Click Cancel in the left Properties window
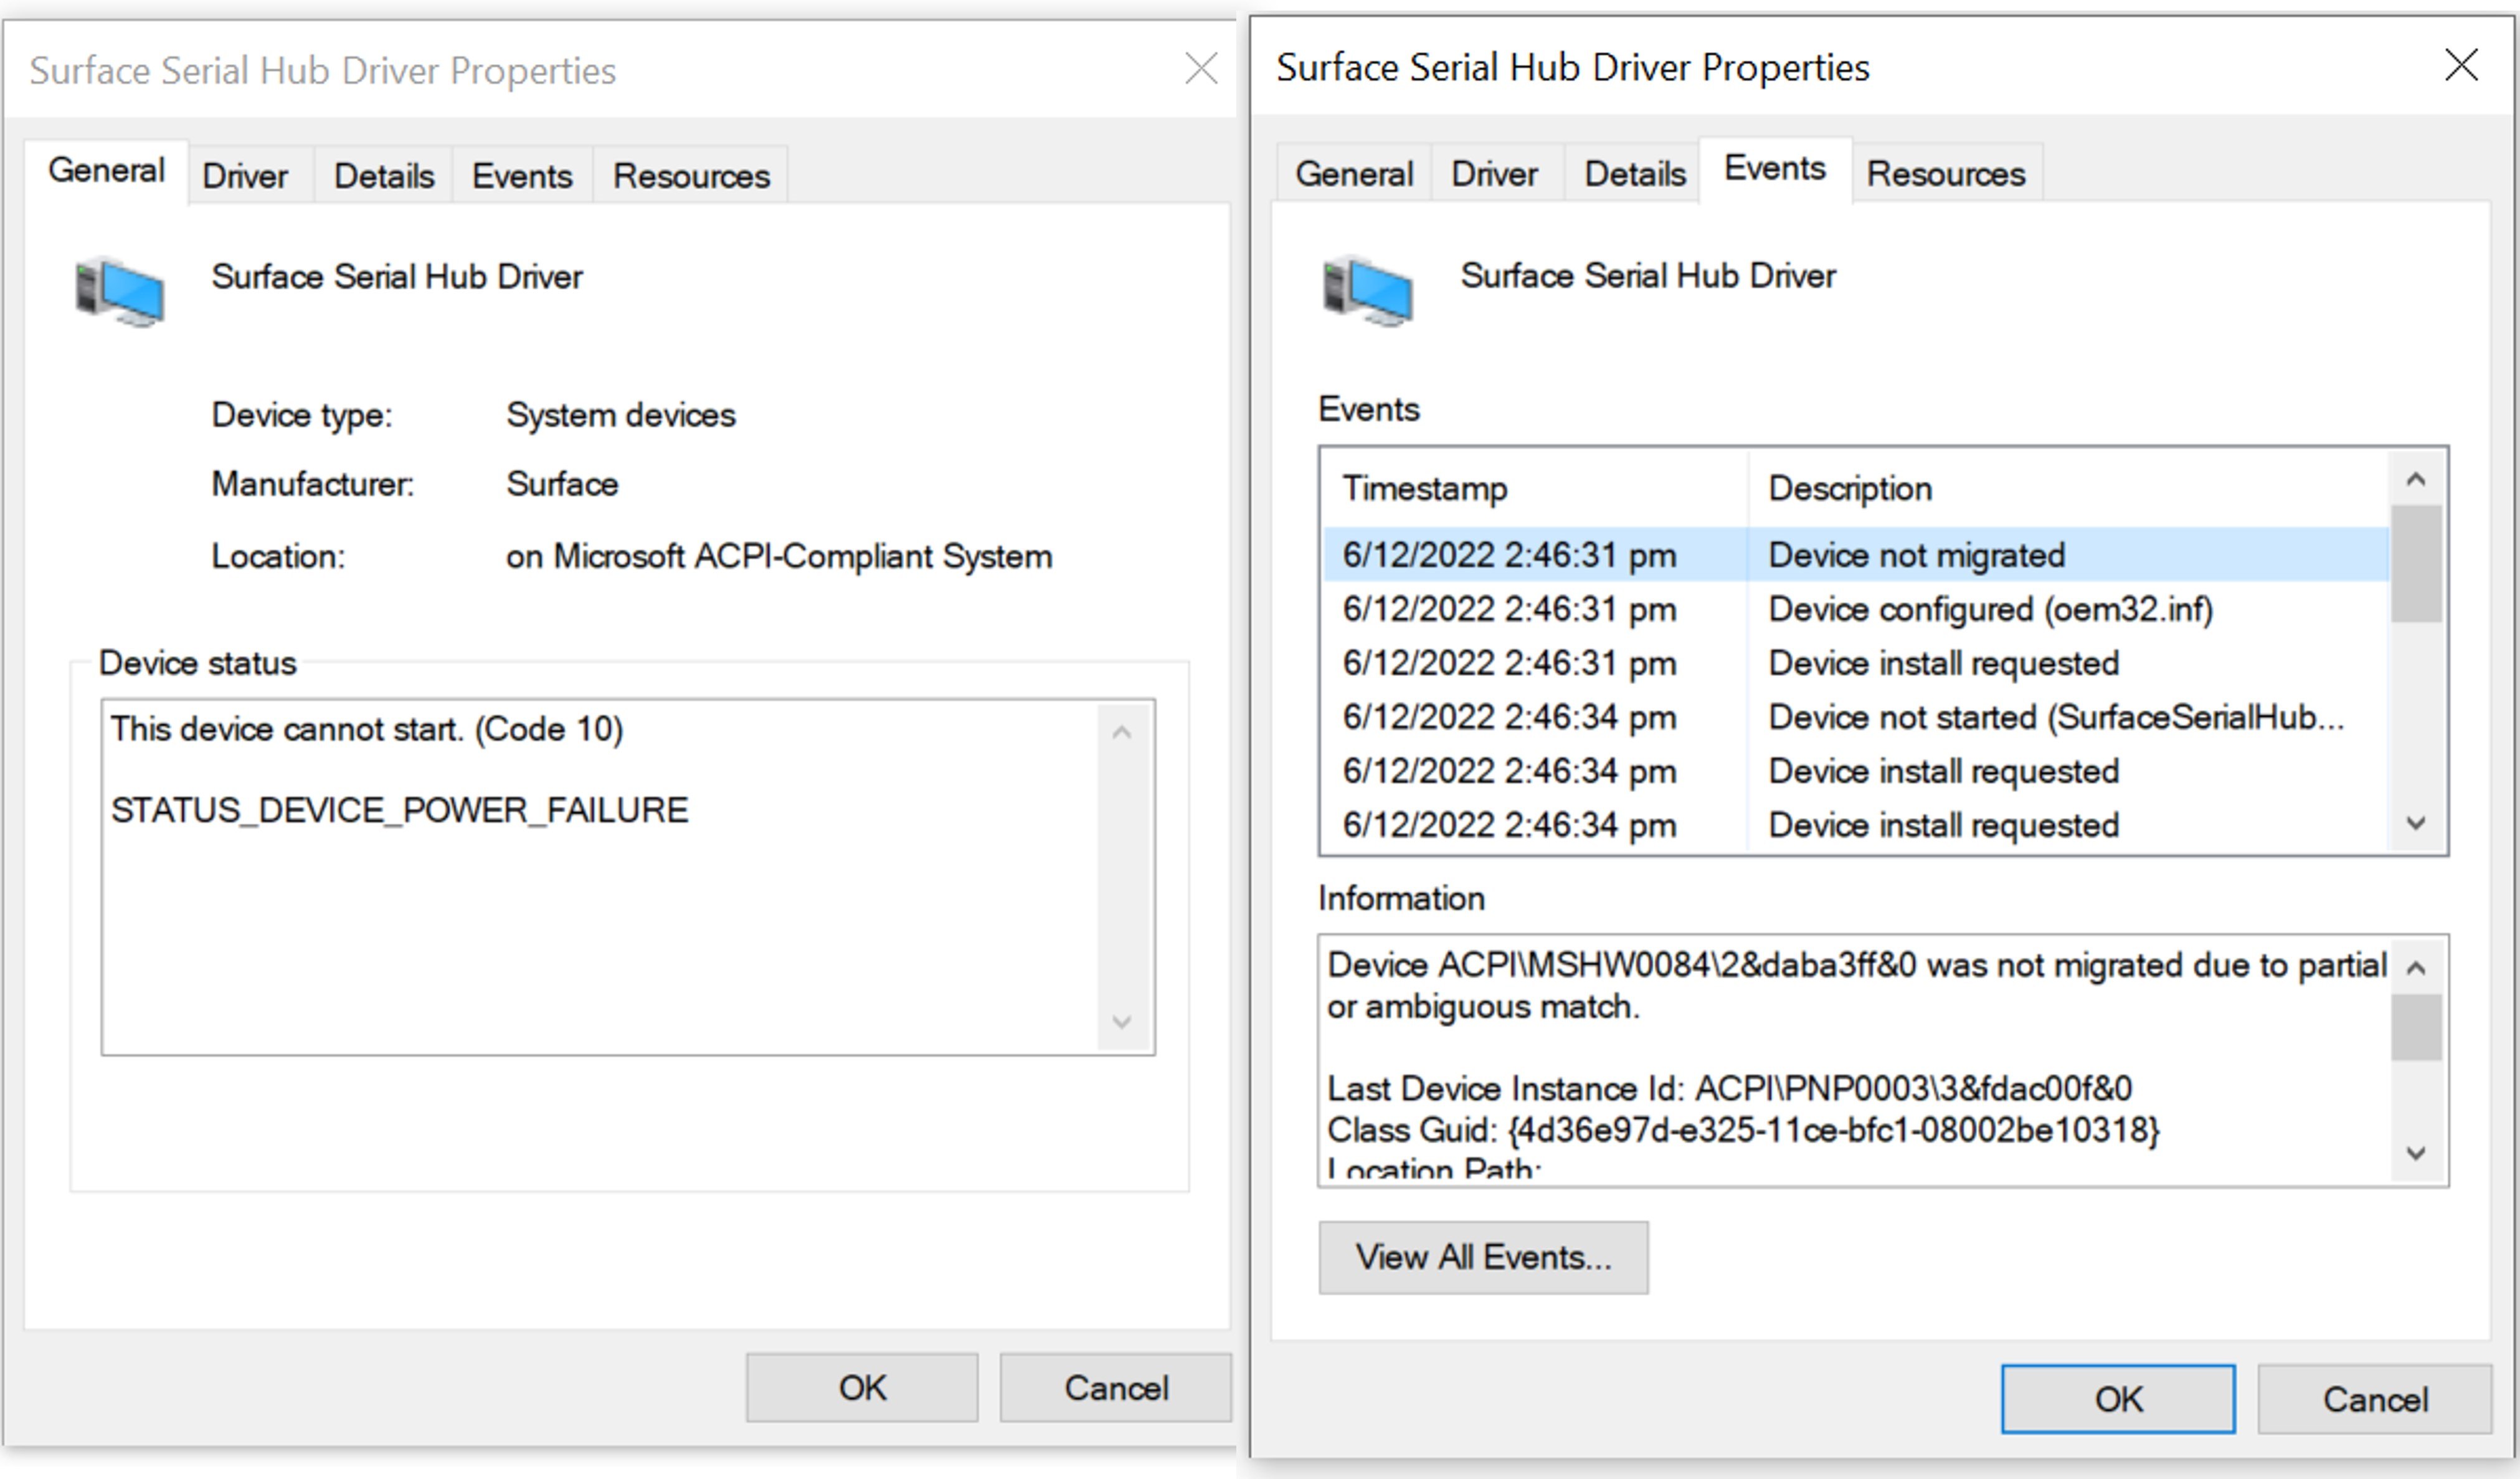This screenshot has width=2520, height=1479. pos(1116,1388)
